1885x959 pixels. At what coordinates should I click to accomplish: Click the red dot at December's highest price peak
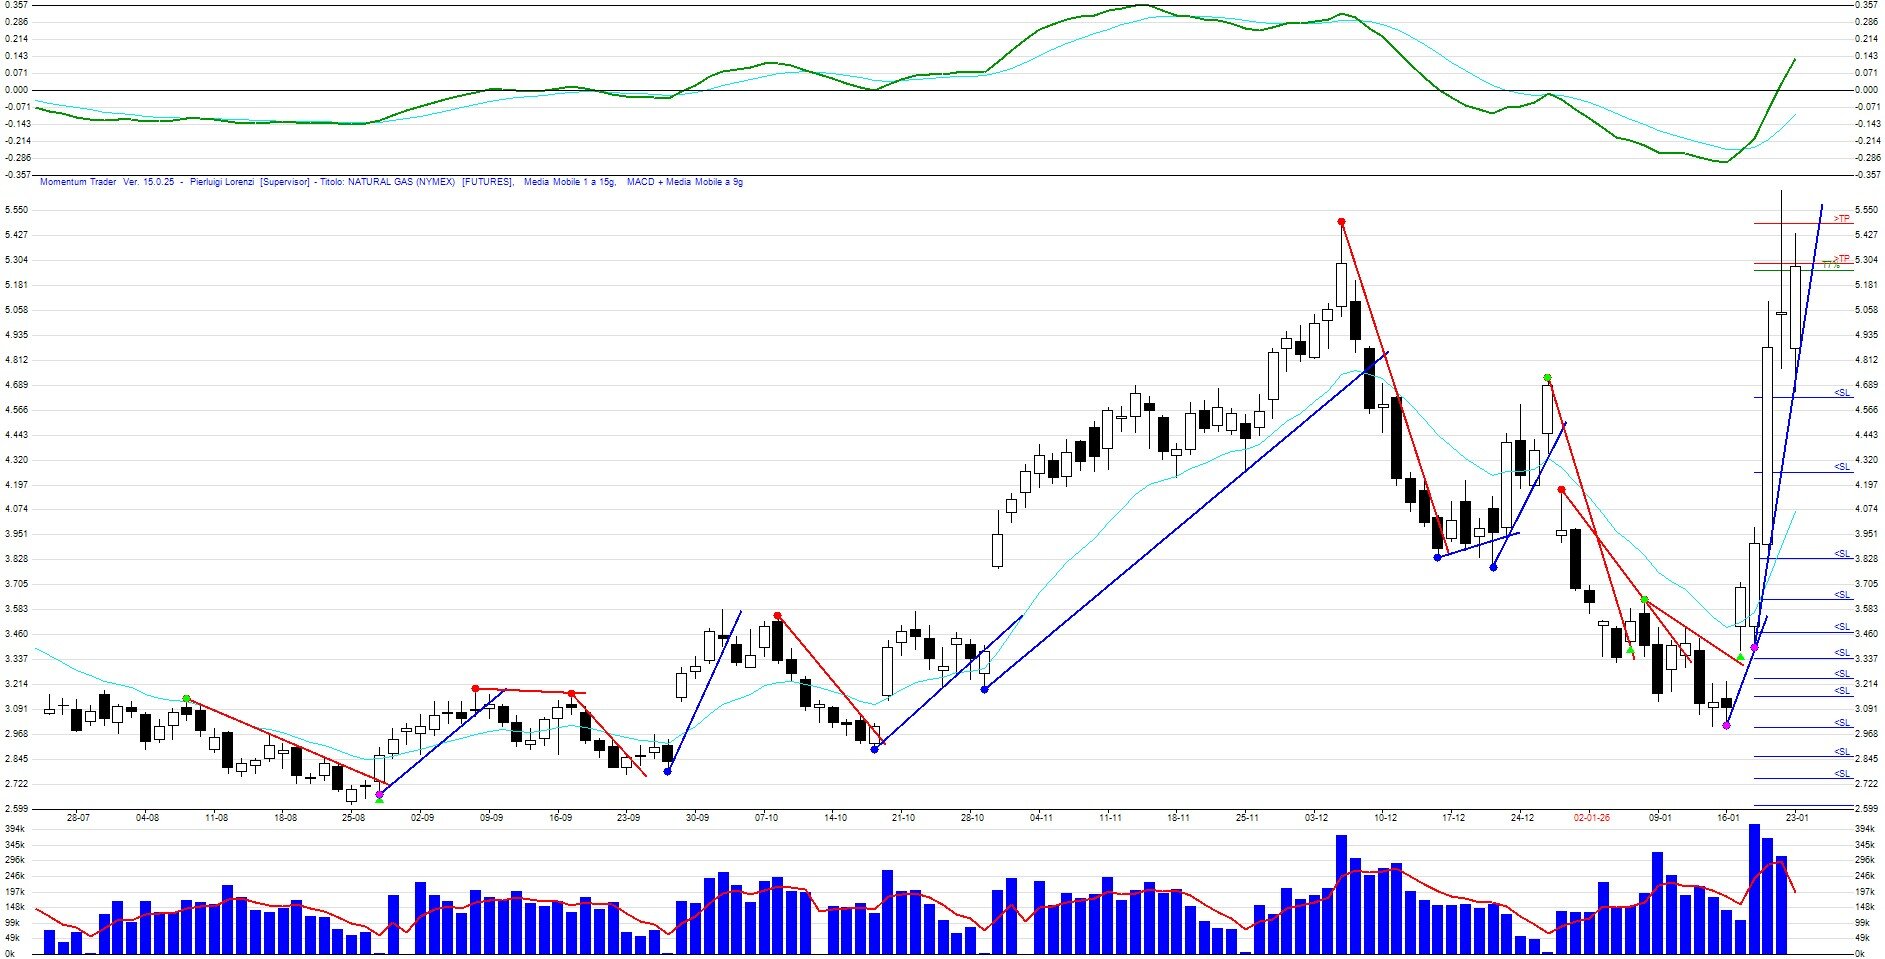coord(1341,221)
